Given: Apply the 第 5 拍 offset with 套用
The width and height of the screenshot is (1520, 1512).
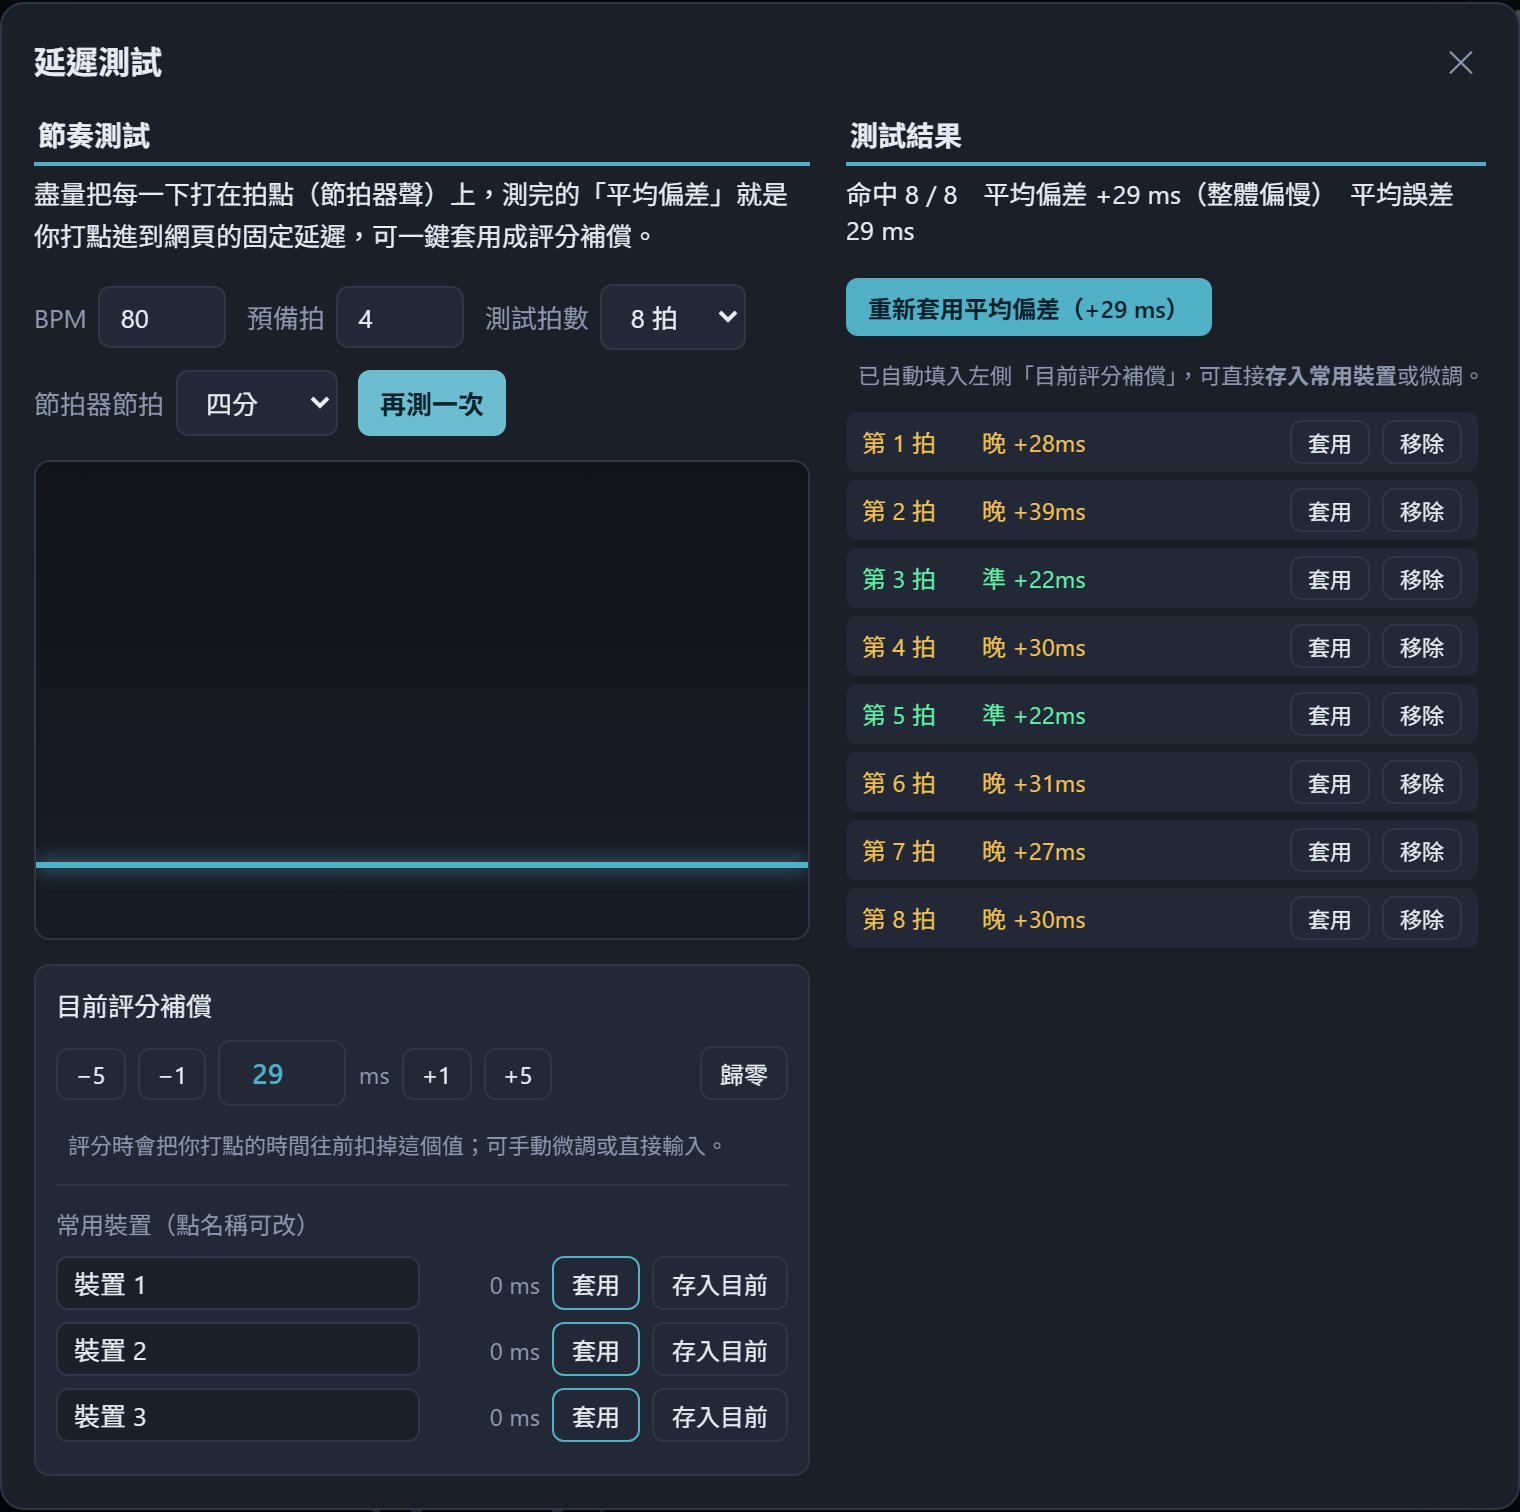Looking at the screenshot, I should pyautogui.click(x=1330, y=715).
